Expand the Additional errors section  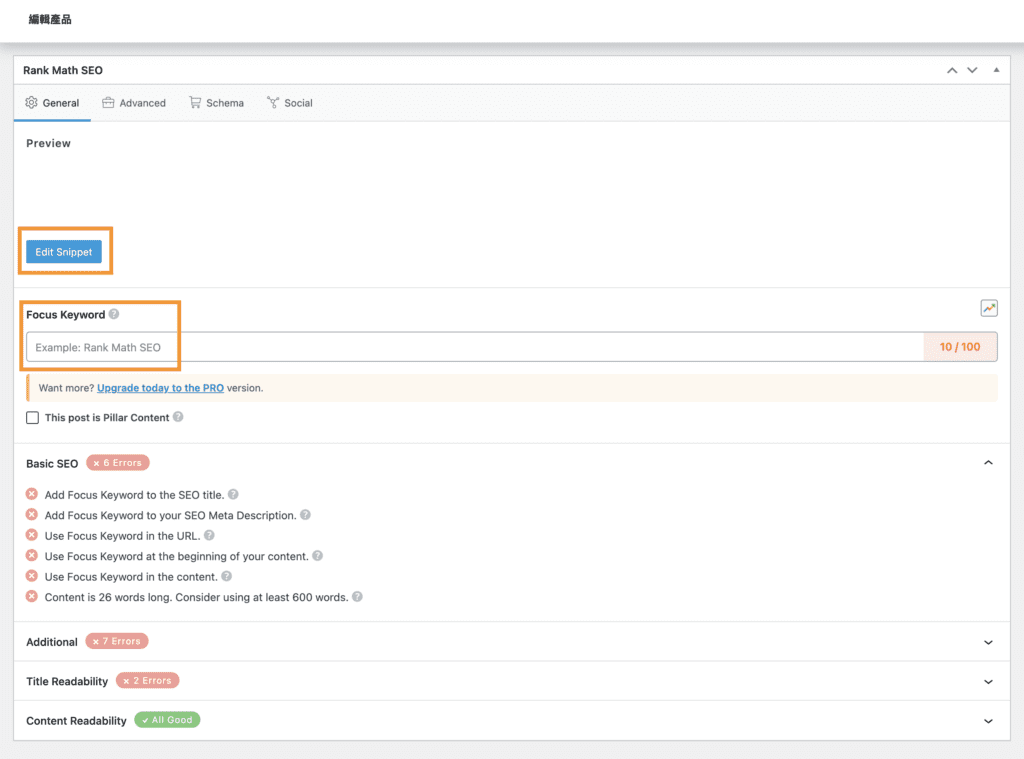tap(988, 642)
